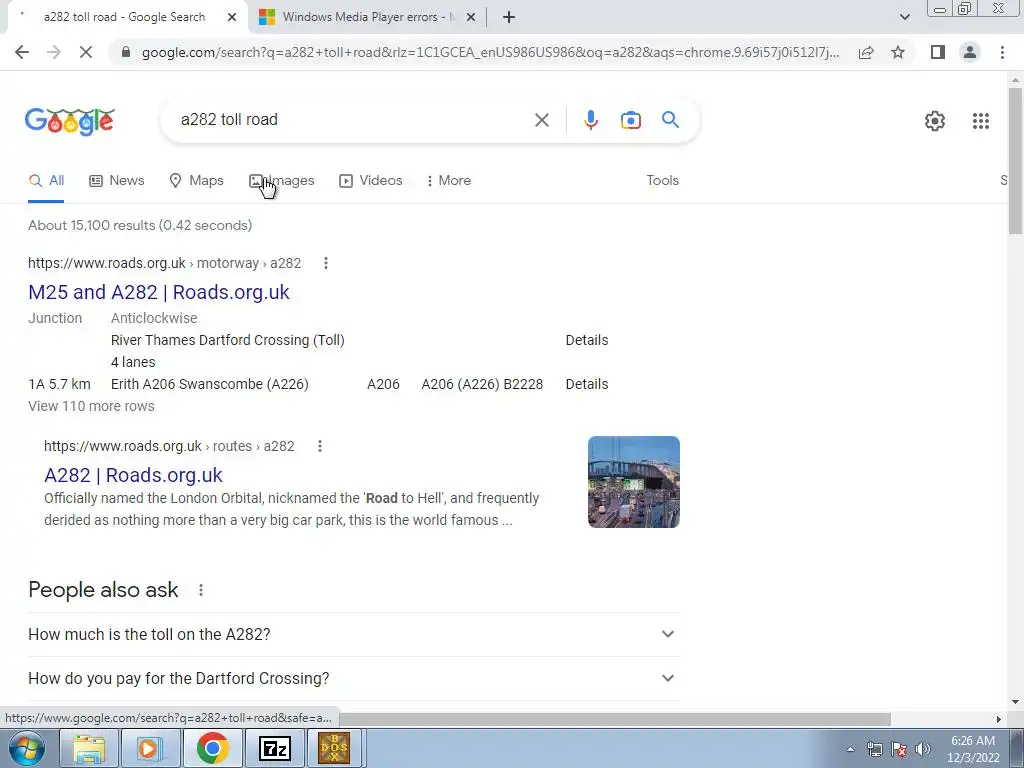Start voice search with the microphone icon
1024x768 pixels.
(590, 120)
